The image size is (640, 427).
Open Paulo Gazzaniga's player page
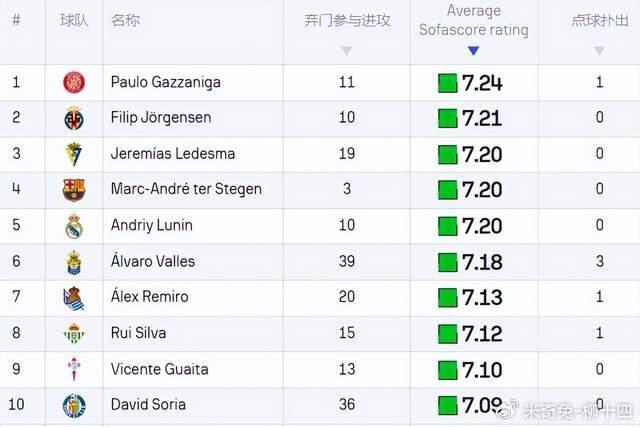point(166,82)
